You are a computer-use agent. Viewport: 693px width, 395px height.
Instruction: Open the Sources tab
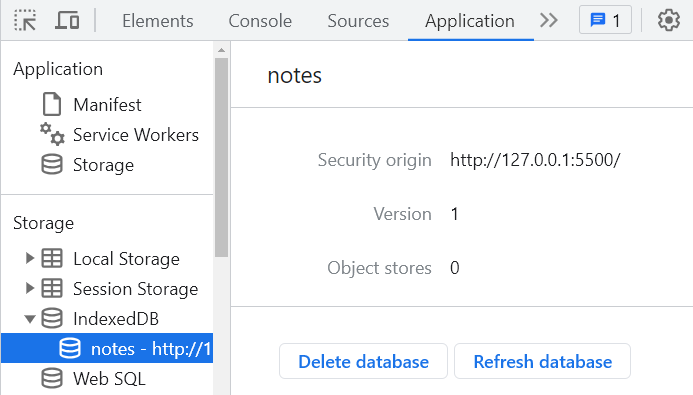[358, 21]
